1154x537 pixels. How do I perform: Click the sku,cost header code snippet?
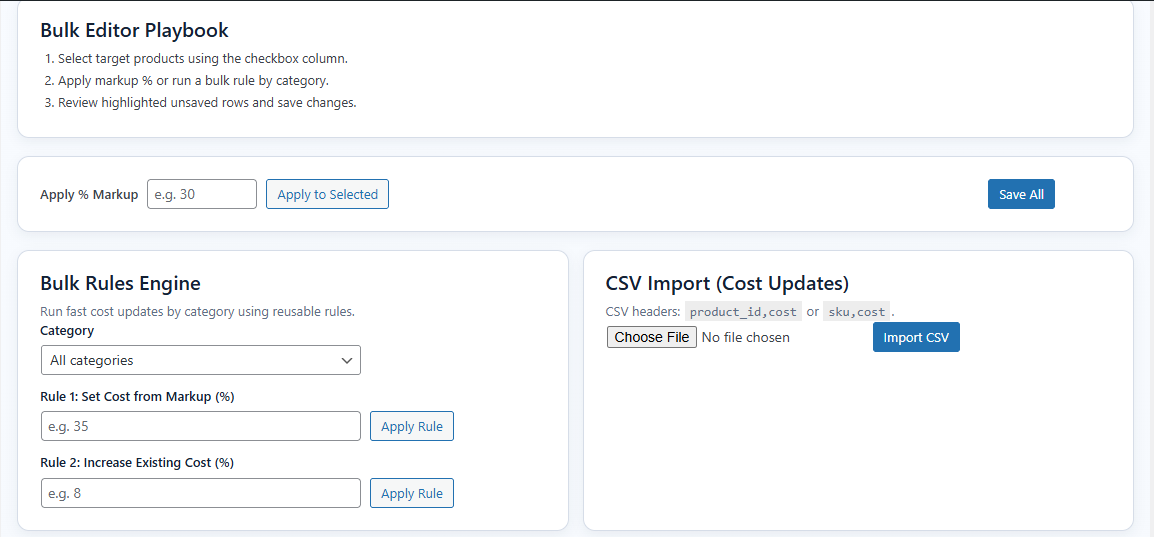coord(857,312)
